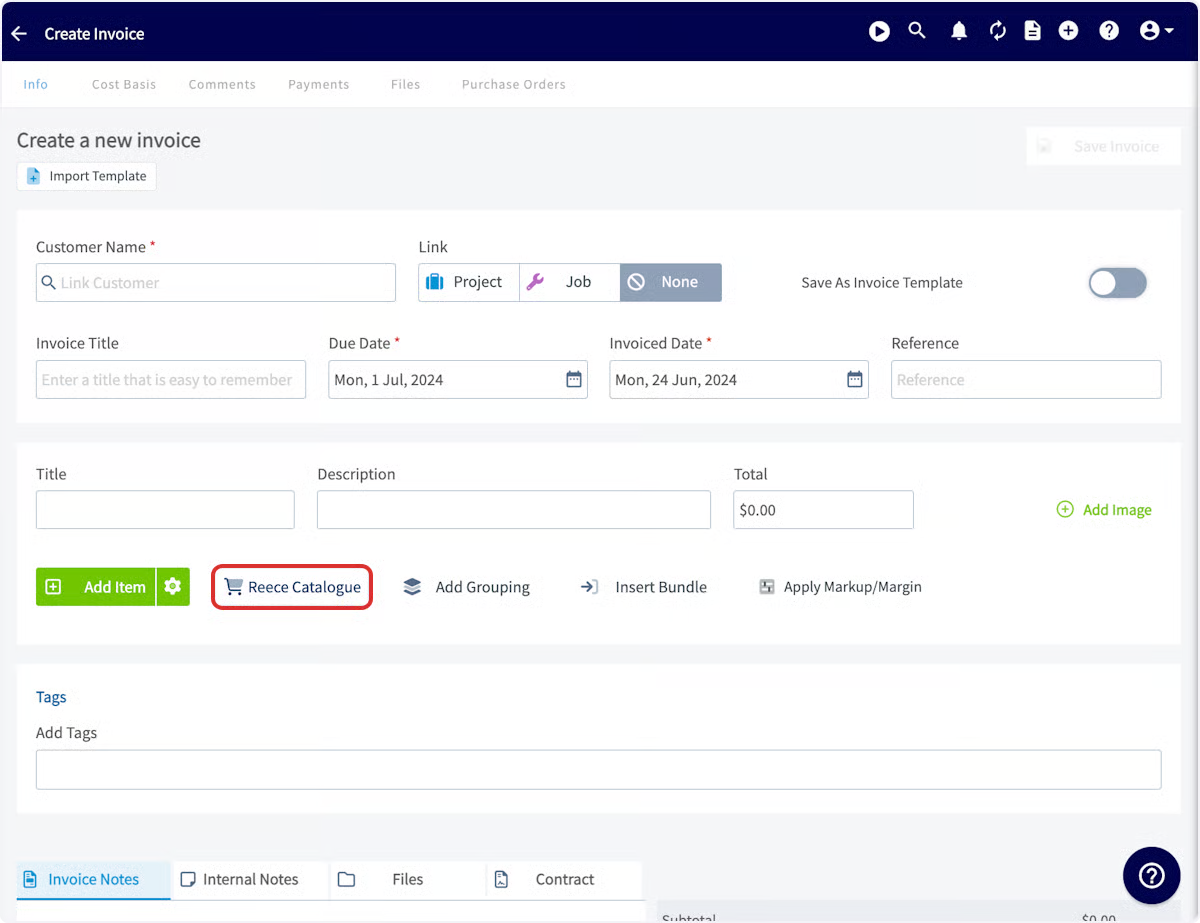Click the Import Template button
1200x923 pixels.
(87, 176)
